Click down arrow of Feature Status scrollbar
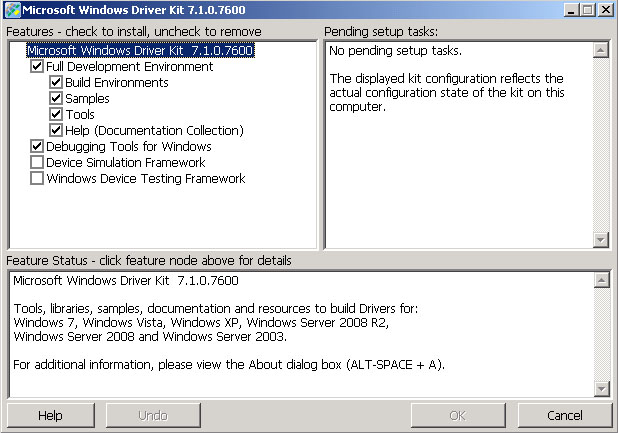 click(x=601, y=389)
